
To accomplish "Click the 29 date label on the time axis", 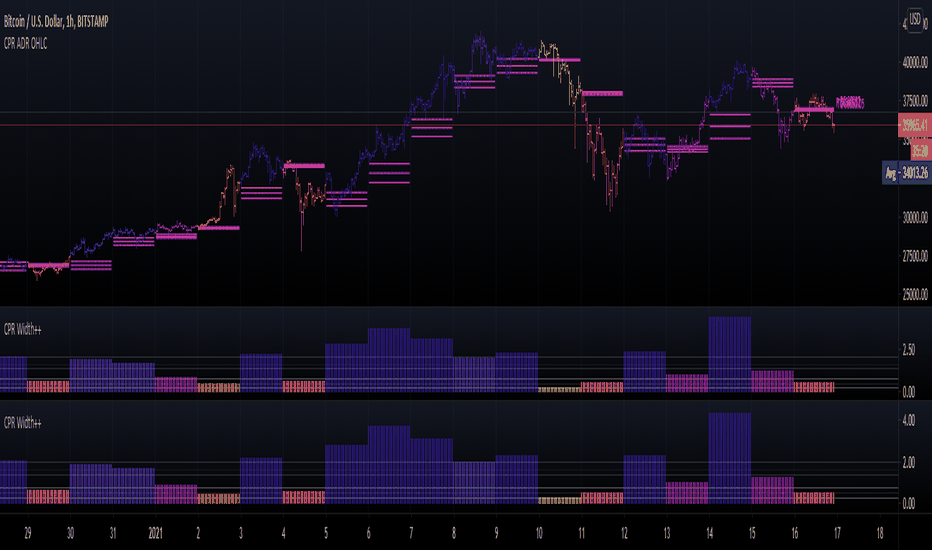I will click(27, 533).
